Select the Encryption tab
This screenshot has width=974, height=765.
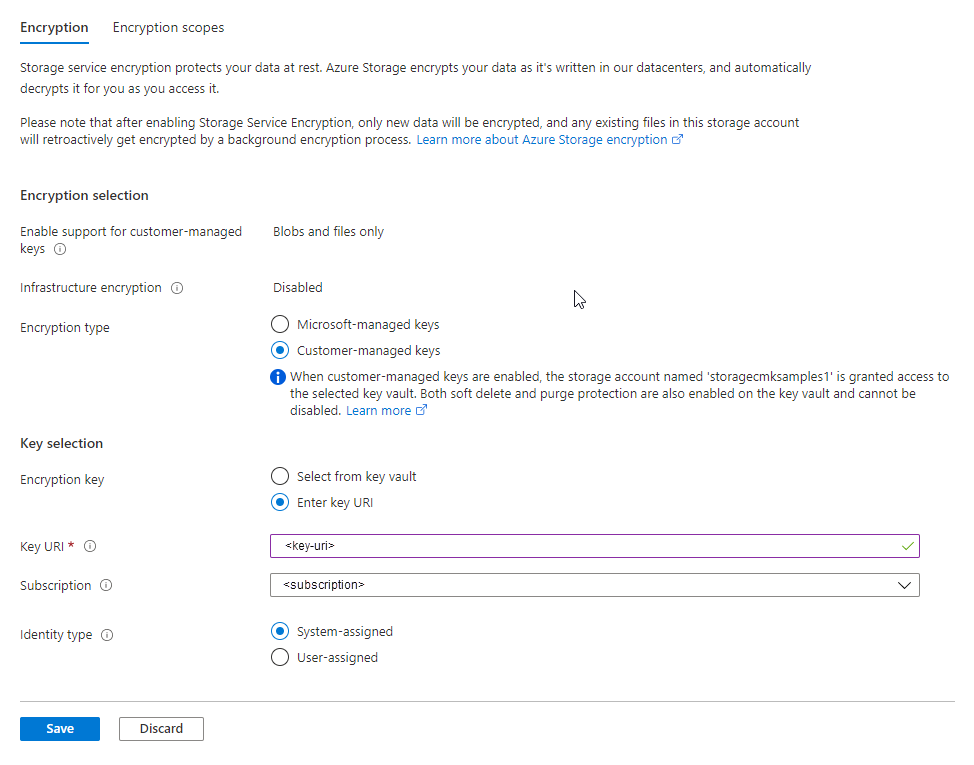point(54,27)
